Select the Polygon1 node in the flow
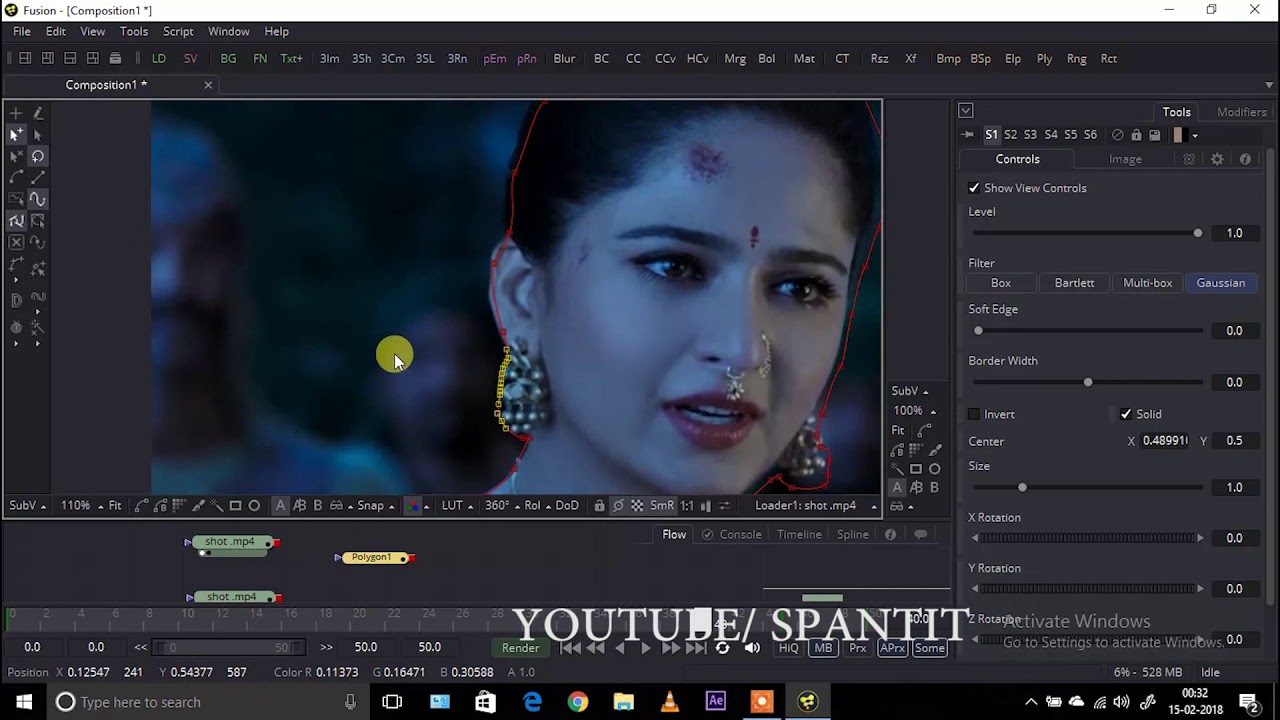The image size is (1280, 720). point(372,557)
